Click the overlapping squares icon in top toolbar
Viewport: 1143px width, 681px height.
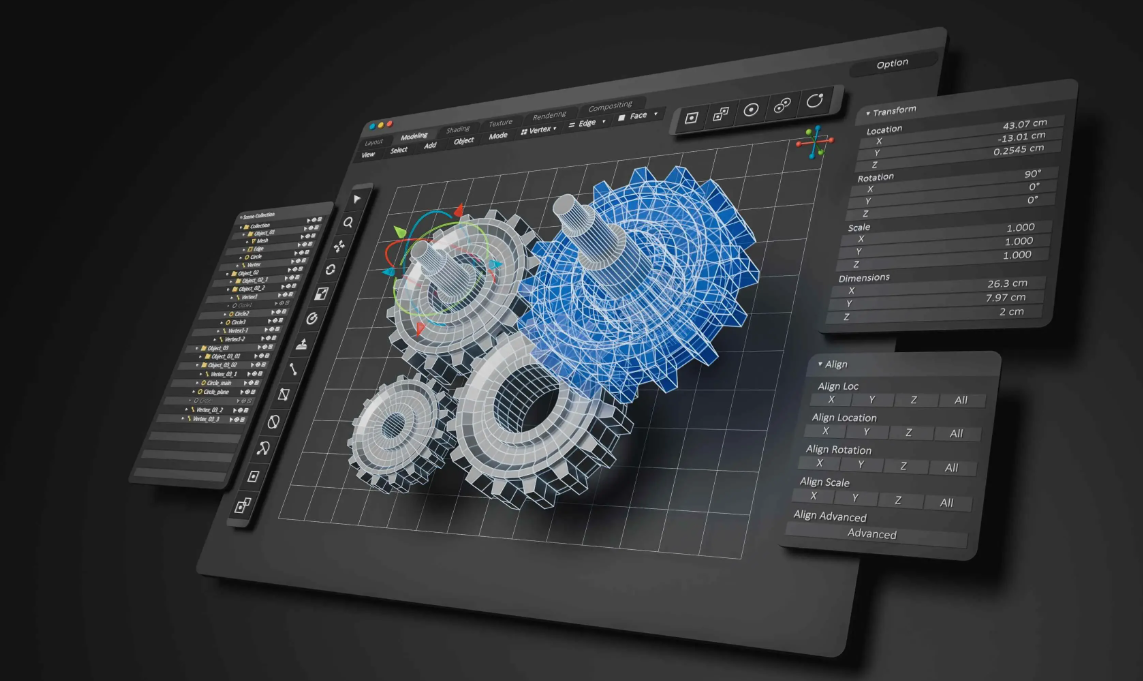[720, 115]
